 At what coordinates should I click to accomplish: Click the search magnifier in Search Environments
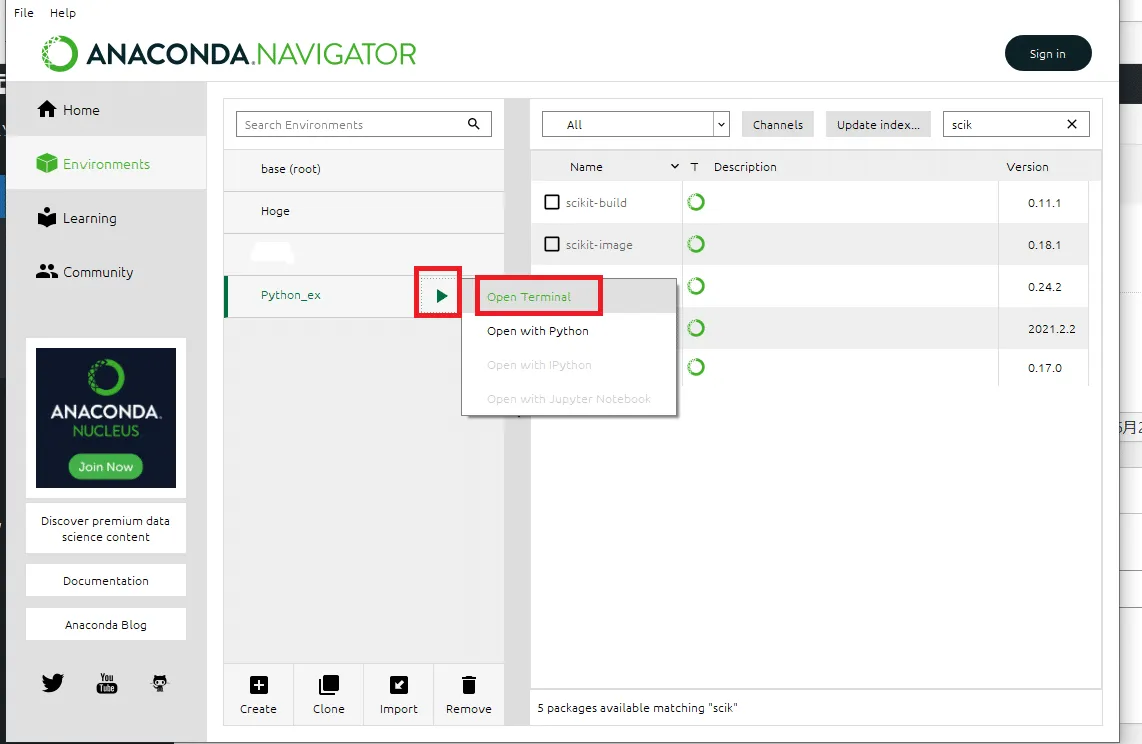tap(473, 124)
